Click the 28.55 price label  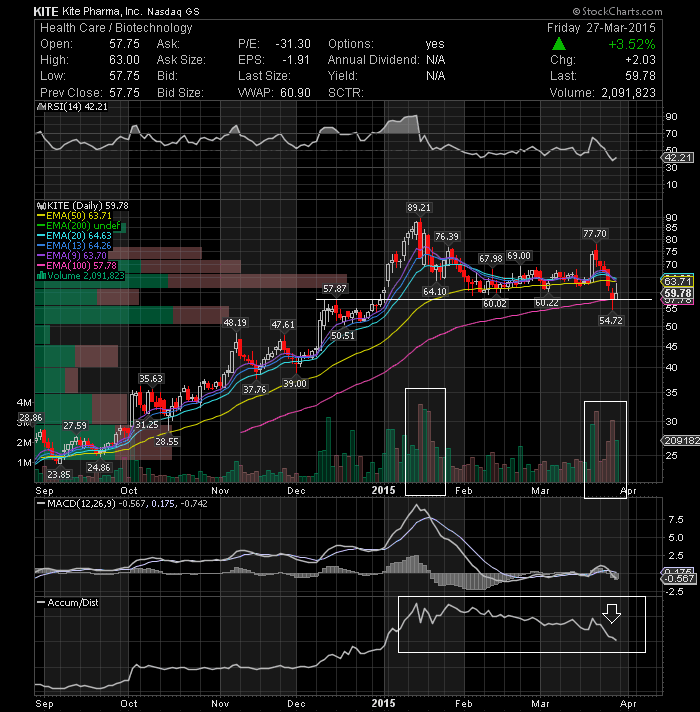[x=167, y=441]
